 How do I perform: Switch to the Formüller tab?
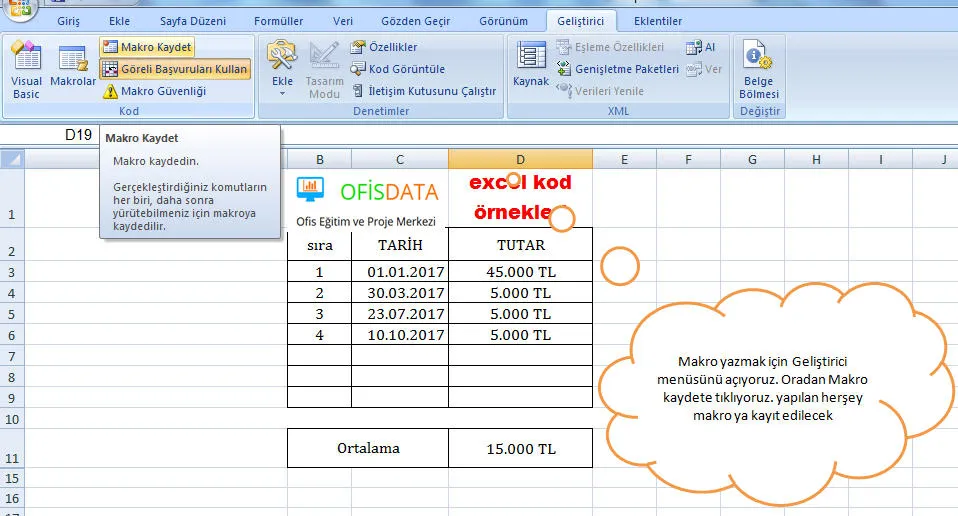tap(279, 21)
